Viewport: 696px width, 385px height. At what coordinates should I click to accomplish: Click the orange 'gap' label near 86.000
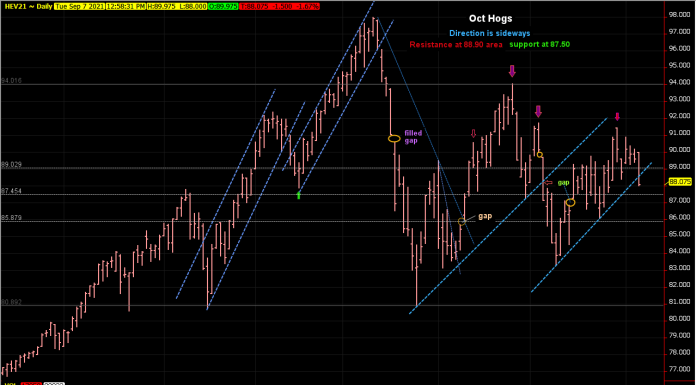pos(485,216)
